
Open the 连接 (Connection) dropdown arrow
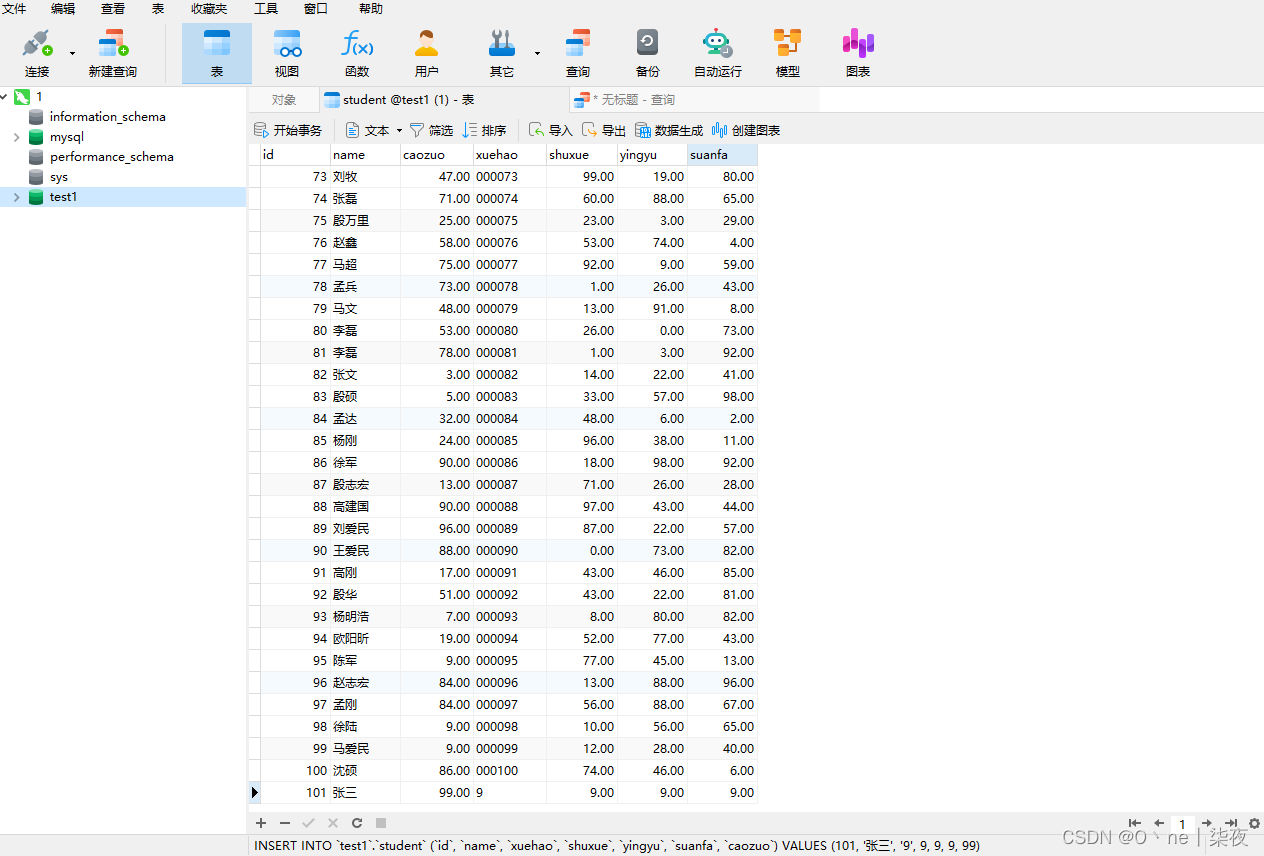tap(70, 55)
